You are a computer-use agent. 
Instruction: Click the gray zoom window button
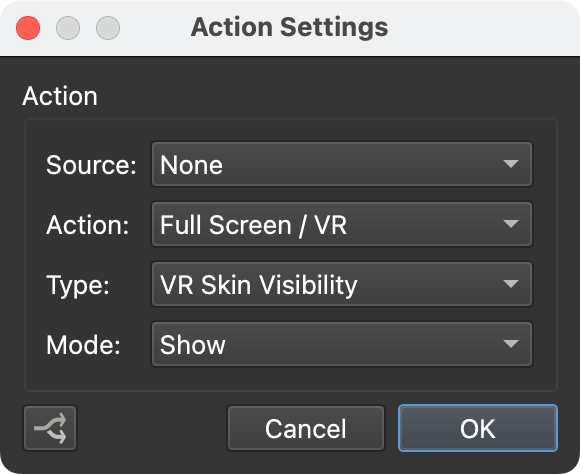coord(108,28)
